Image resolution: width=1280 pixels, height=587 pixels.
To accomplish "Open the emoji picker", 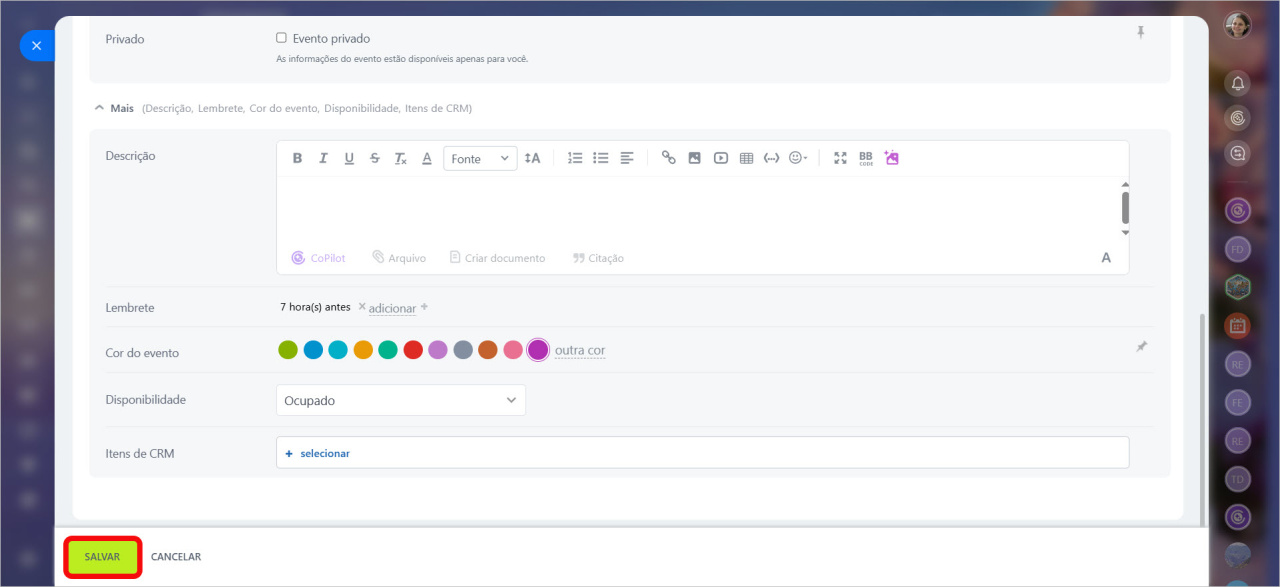I will tap(798, 158).
